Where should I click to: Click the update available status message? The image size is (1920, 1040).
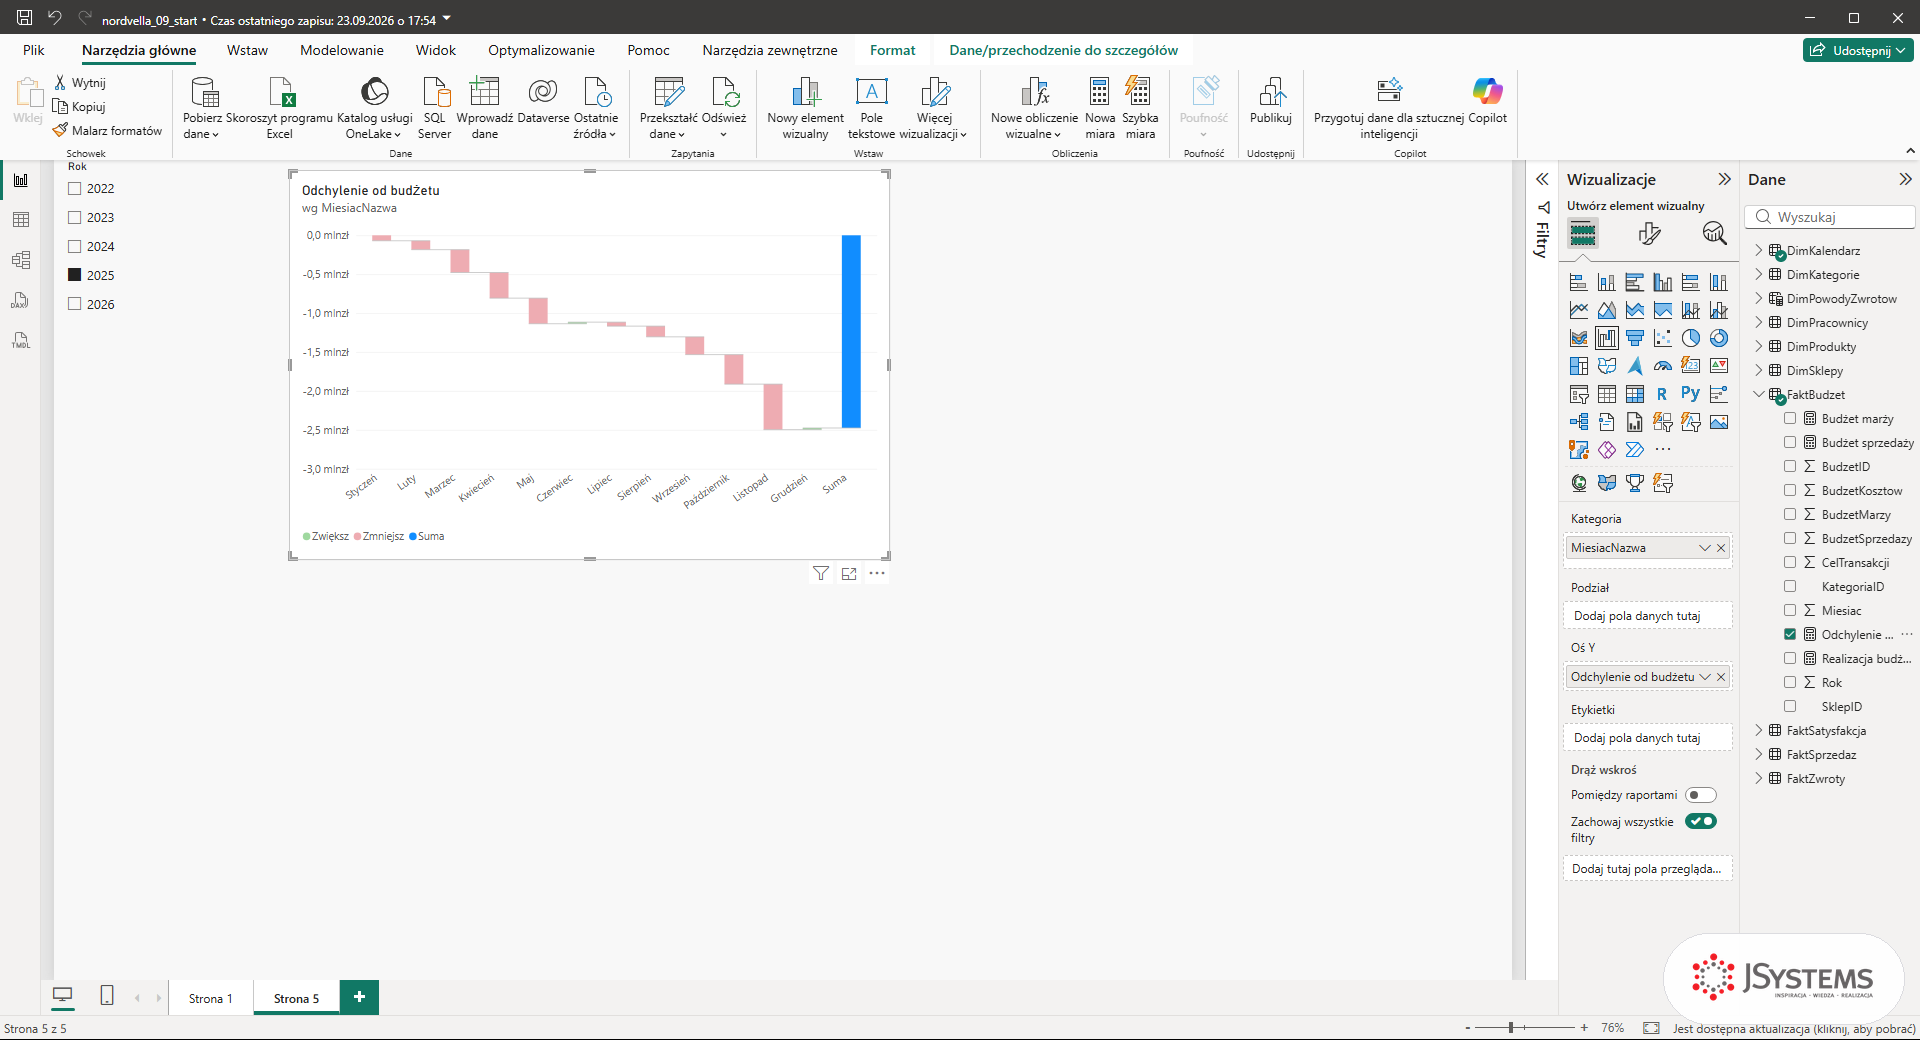click(1794, 1028)
